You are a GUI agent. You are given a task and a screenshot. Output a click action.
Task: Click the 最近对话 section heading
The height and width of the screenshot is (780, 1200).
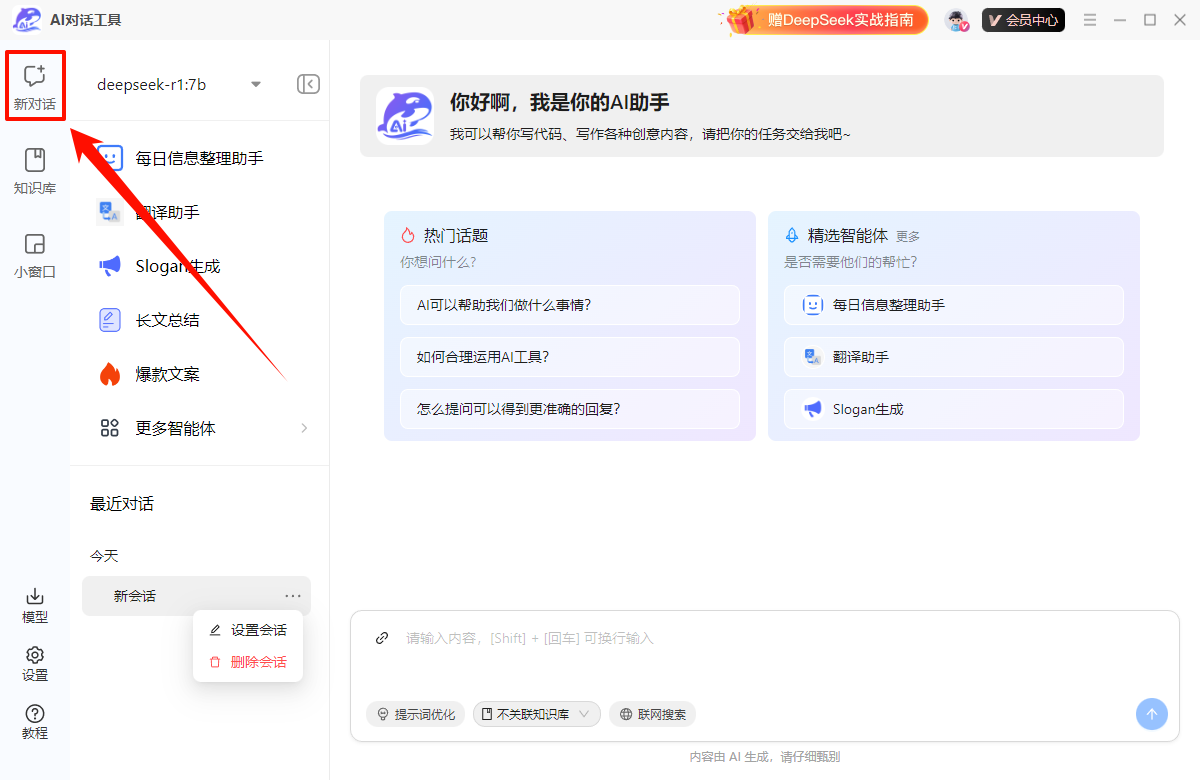[122, 504]
